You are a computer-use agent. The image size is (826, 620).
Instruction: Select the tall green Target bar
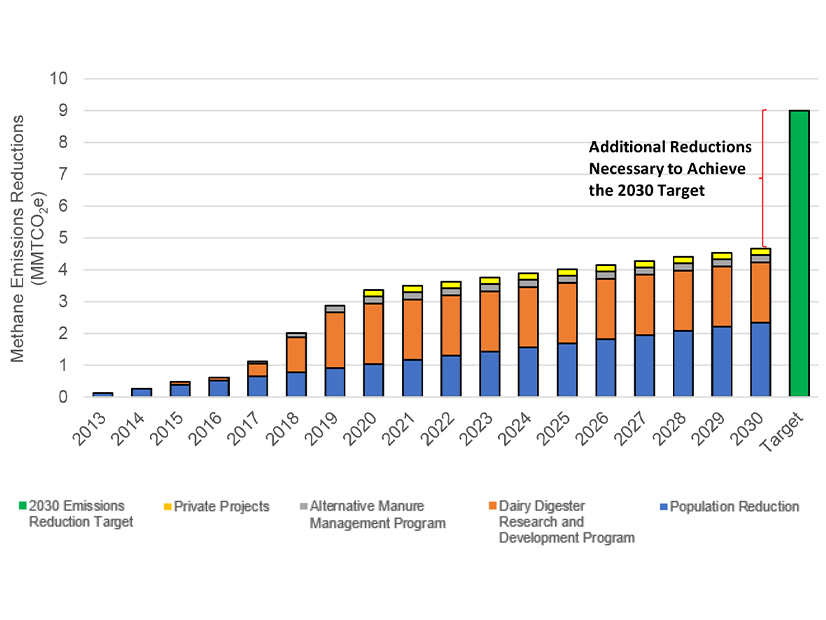point(798,253)
